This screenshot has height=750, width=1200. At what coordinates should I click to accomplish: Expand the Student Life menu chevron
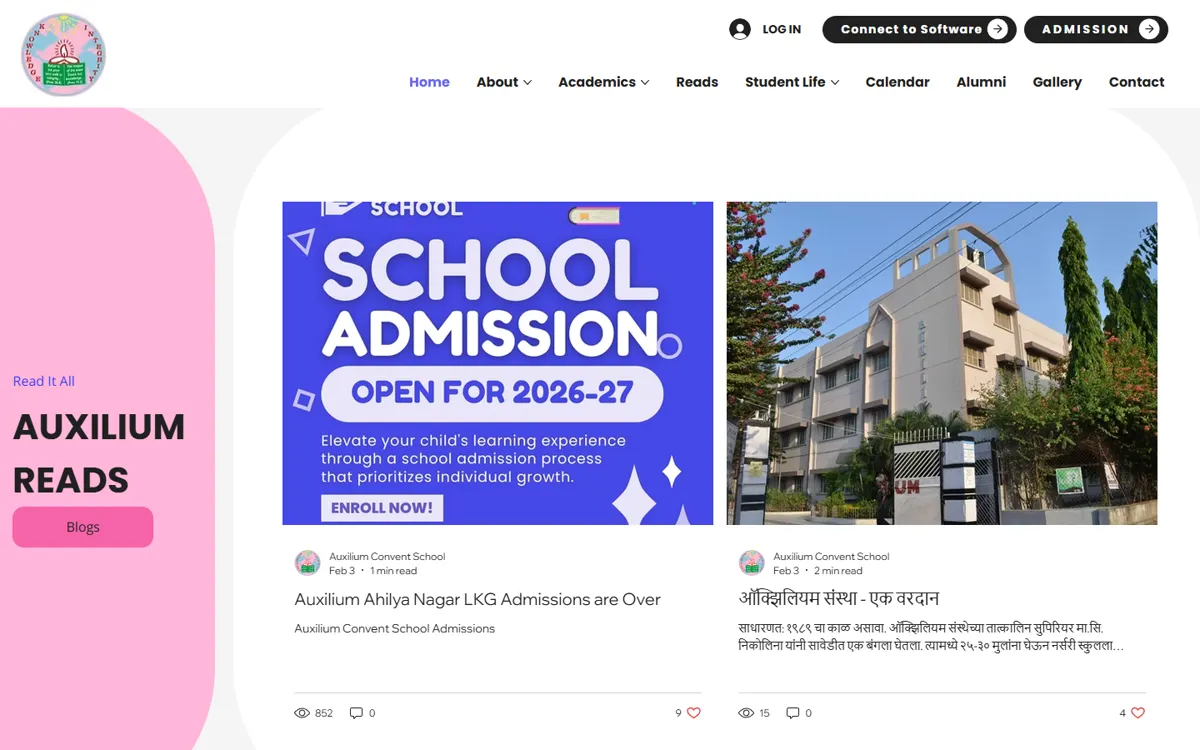(x=835, y=82)
